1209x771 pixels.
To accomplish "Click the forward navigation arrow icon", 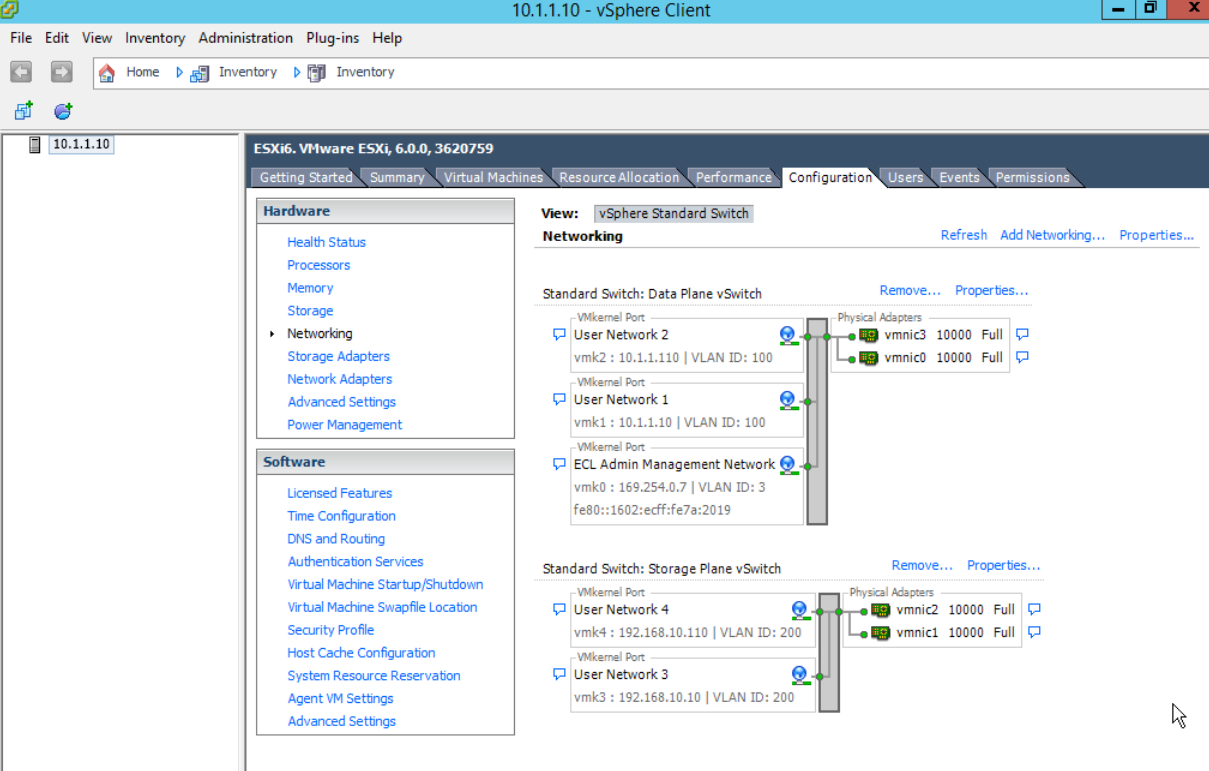I will [x=61, y=71].
